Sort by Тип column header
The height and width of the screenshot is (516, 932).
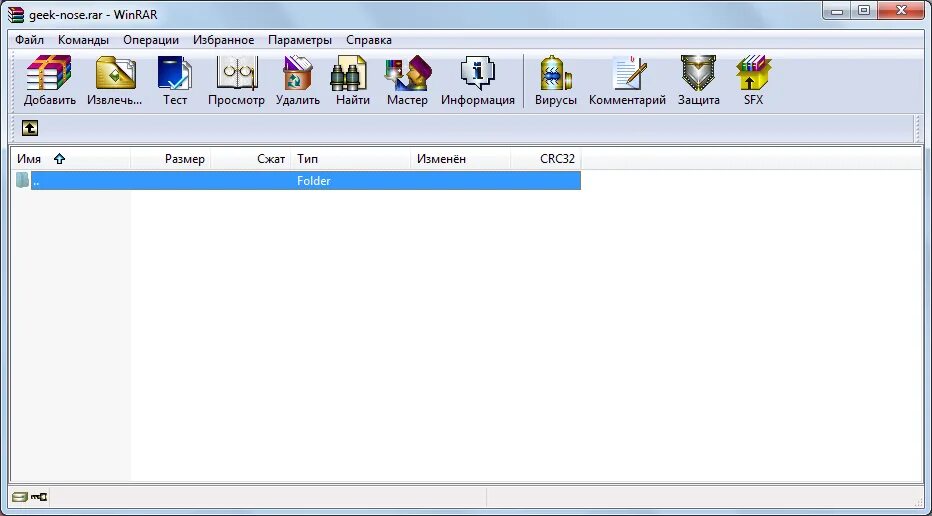pos(351,159)
